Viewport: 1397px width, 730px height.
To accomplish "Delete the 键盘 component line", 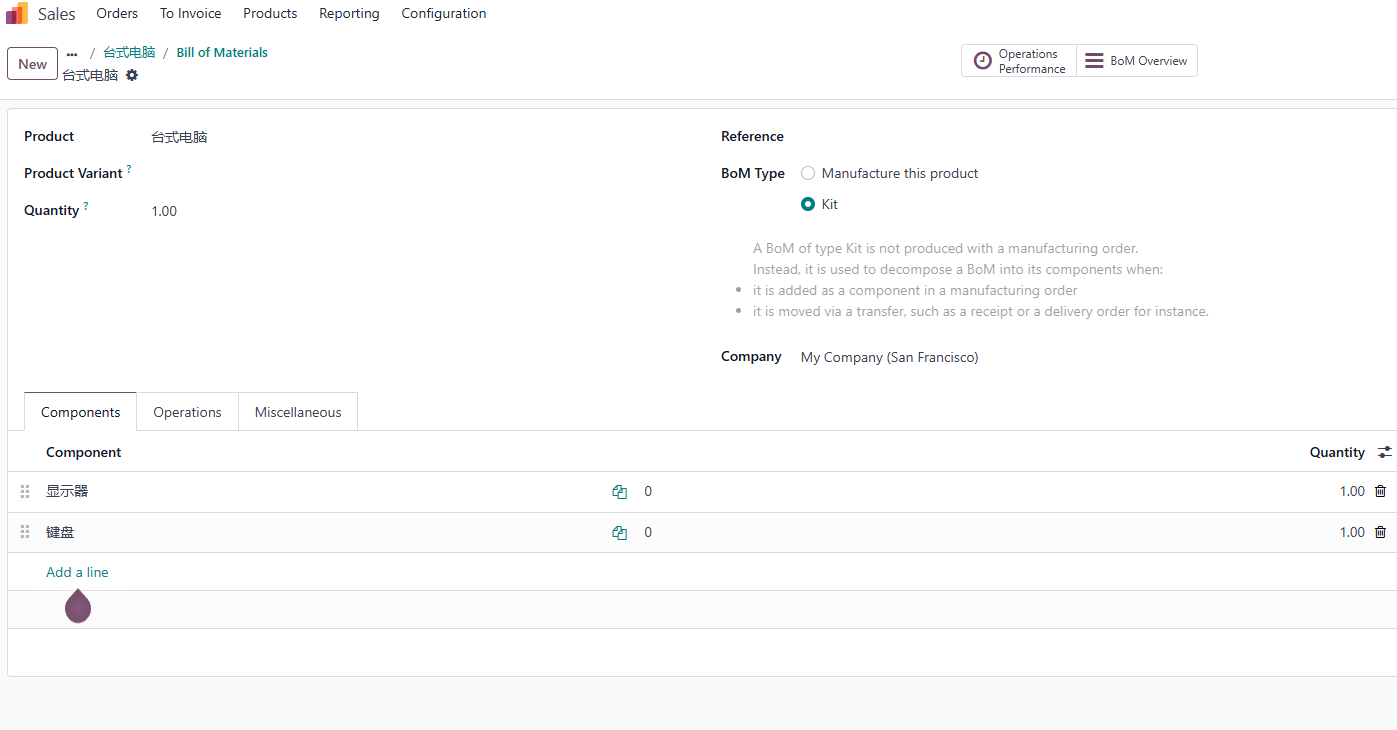I will 1380,532.
